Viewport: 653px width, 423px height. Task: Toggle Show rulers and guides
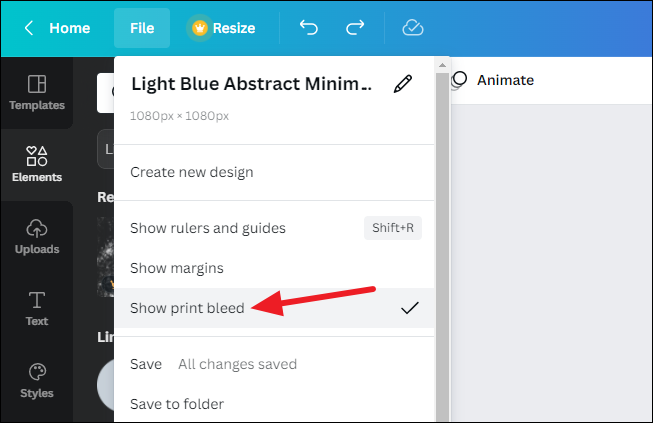(274, 228)
